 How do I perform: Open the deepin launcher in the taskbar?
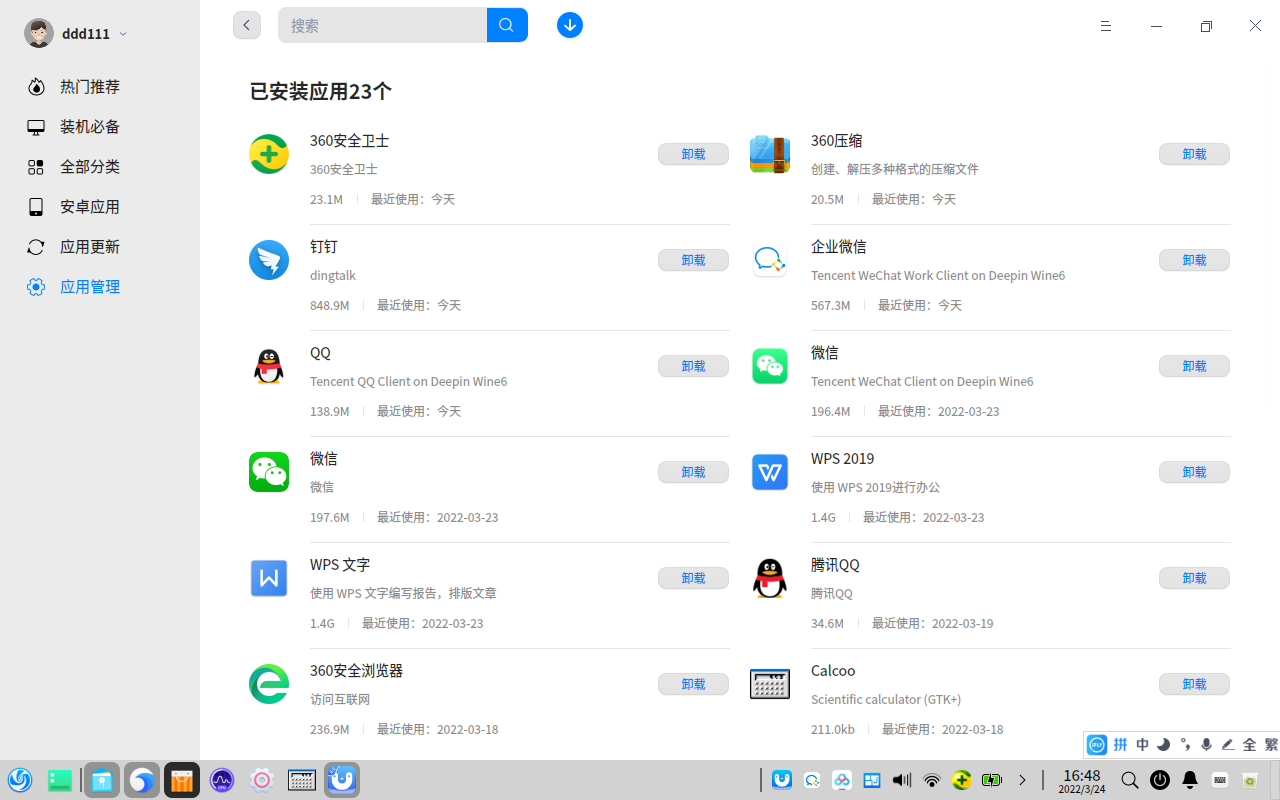(x=20, y=780)
